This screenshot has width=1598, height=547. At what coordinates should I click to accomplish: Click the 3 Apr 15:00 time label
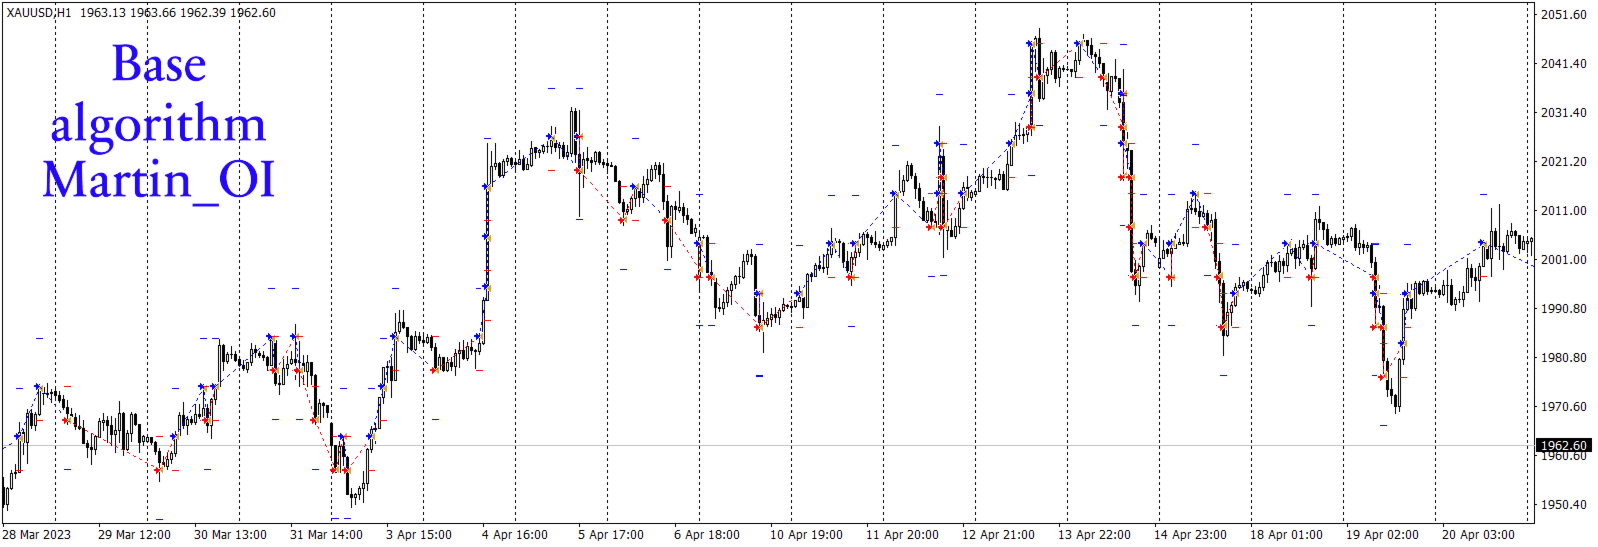(419, 535)
